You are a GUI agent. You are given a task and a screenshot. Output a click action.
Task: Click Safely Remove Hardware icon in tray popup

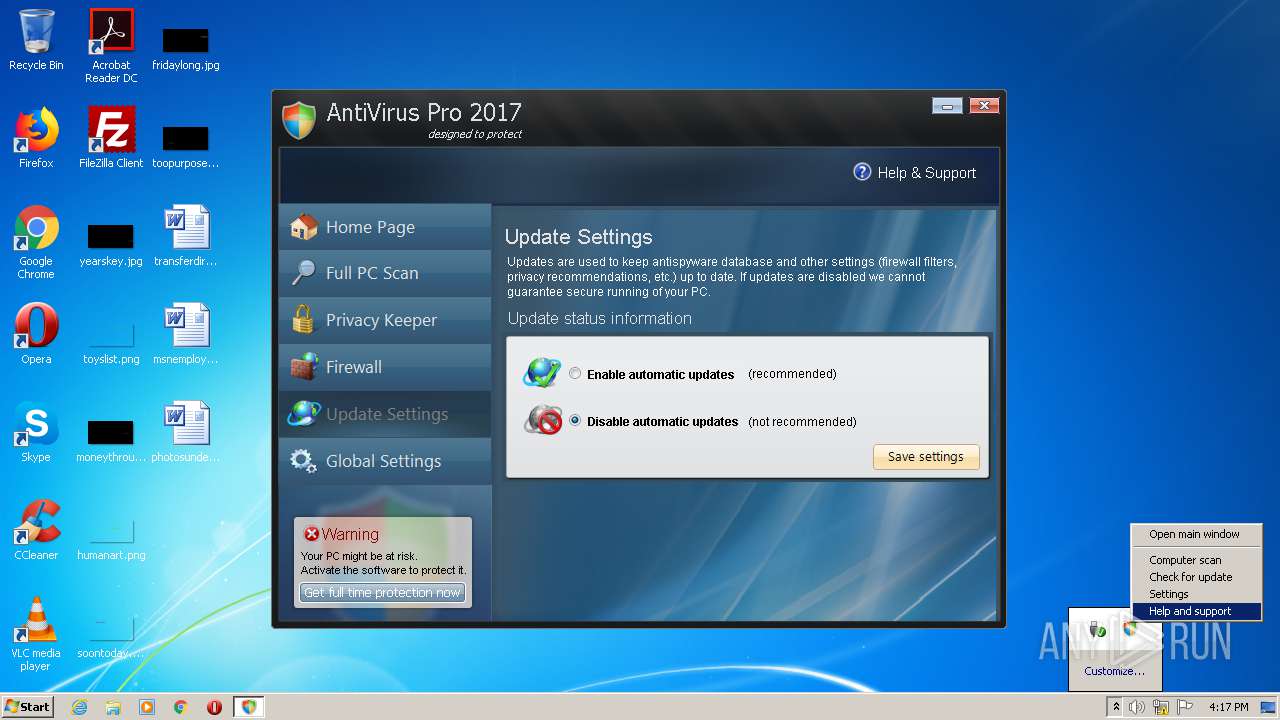(1097, 629)
